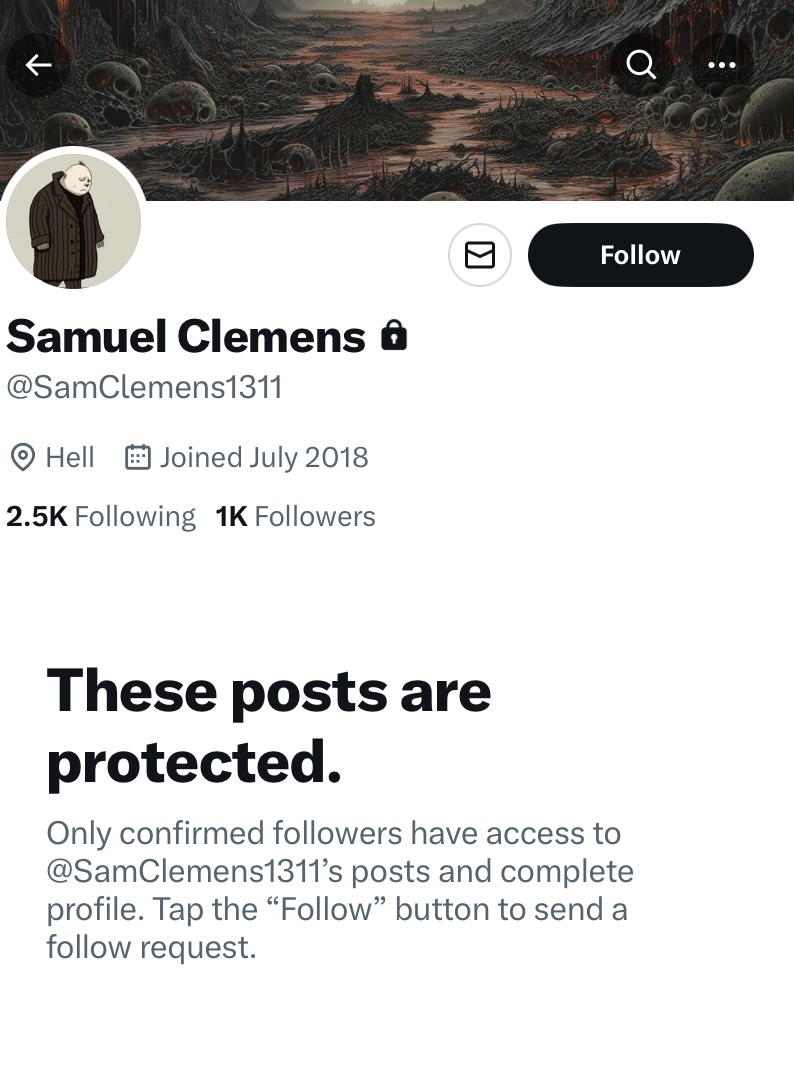Tap the back arrow
The height and width of the screenshot is (1082, 794).
point(38,66)
